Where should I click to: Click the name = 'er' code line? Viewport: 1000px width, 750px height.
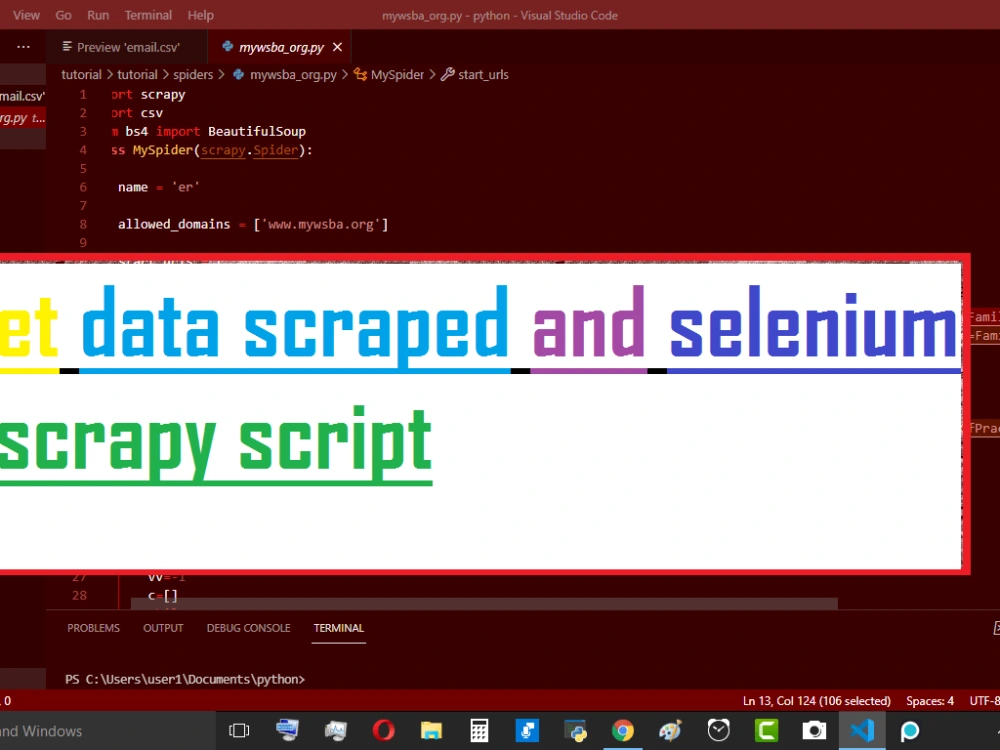(158, 187)
